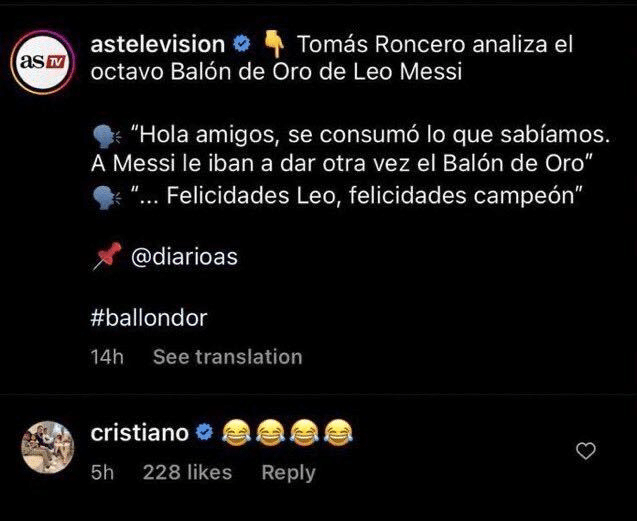
Task: Open the astelevision username link
Action: click(157, 44)
